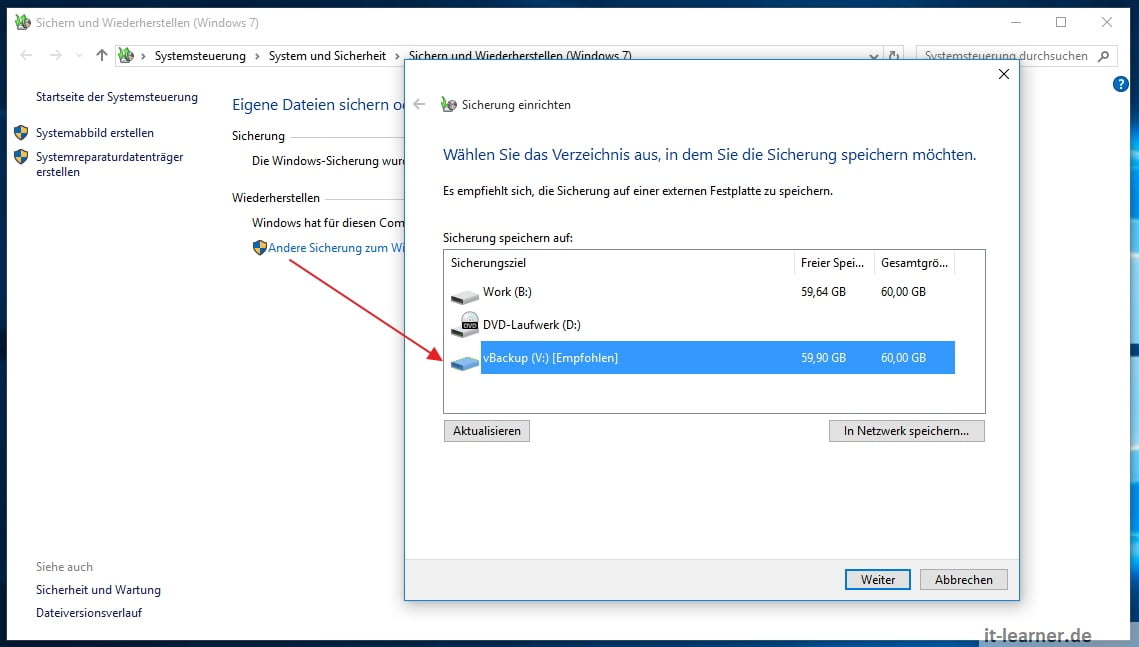Expand the chevron after System und Sicherheit

click(395, 56)
